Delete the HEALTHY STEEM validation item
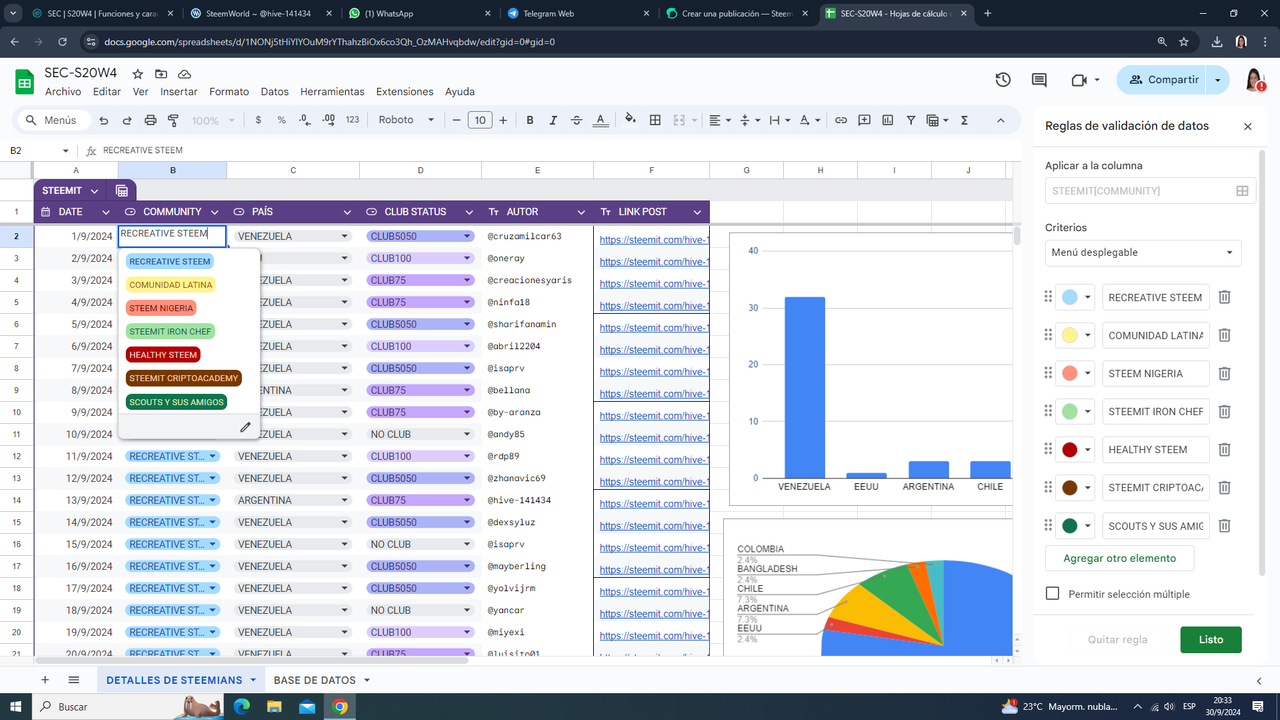Viewport: 1280px width, 720px height. (x=1224, y=449)
